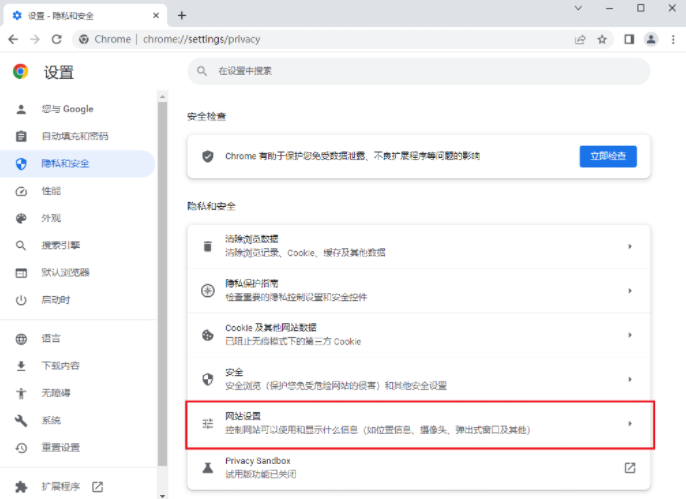Click the flask icon for Privacy Sandbox
The image size is (686, 499).
tap(208, 468)
